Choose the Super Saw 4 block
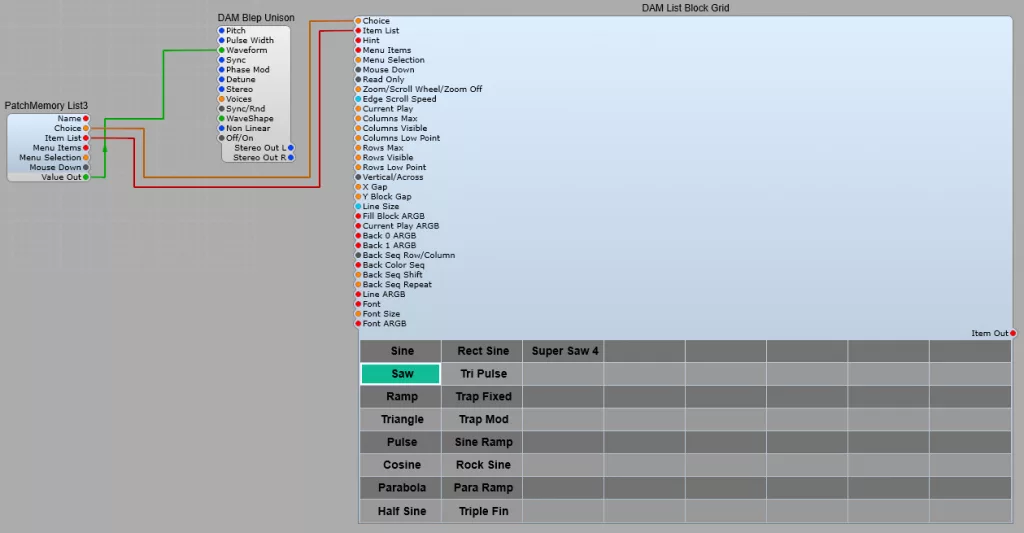 [x=564, y=351]
